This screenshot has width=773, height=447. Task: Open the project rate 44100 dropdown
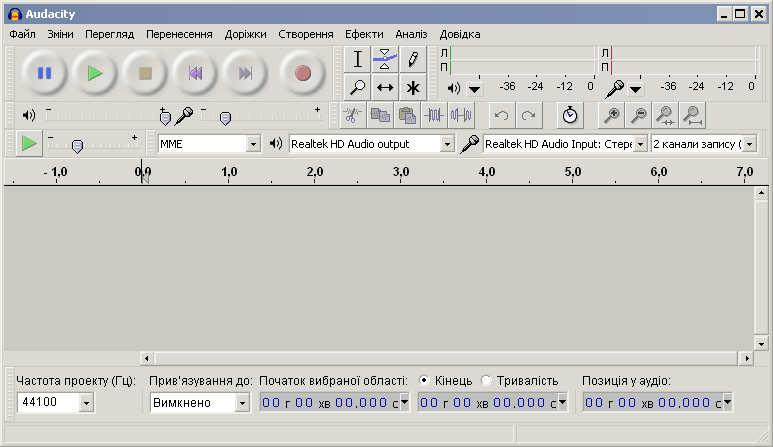(x=86, y=403)
